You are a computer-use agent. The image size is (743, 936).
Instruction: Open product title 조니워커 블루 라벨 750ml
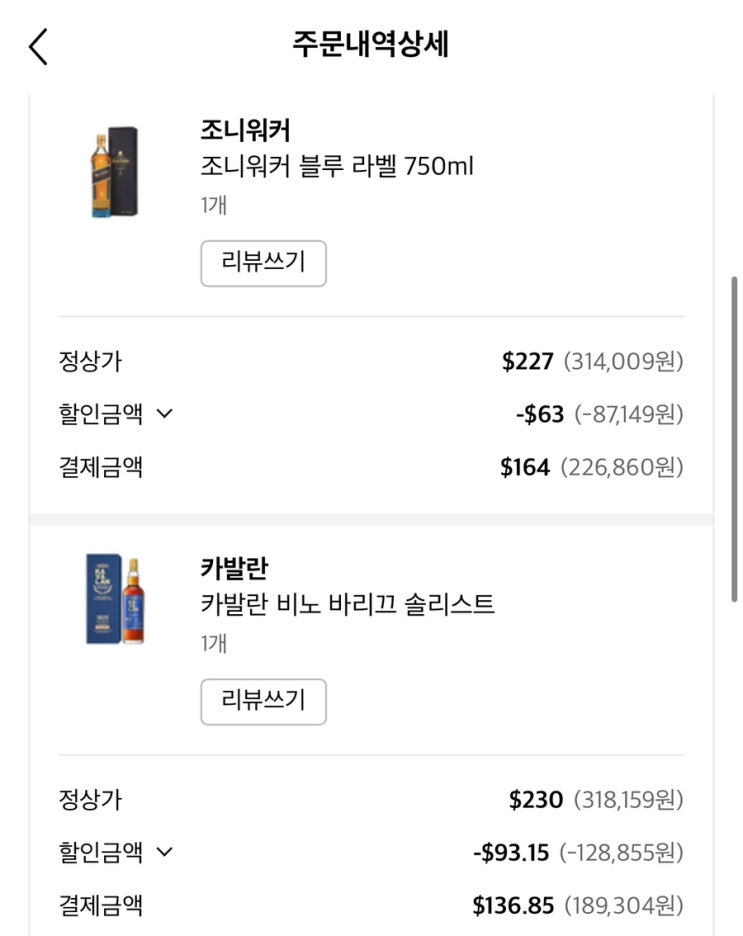337,166
